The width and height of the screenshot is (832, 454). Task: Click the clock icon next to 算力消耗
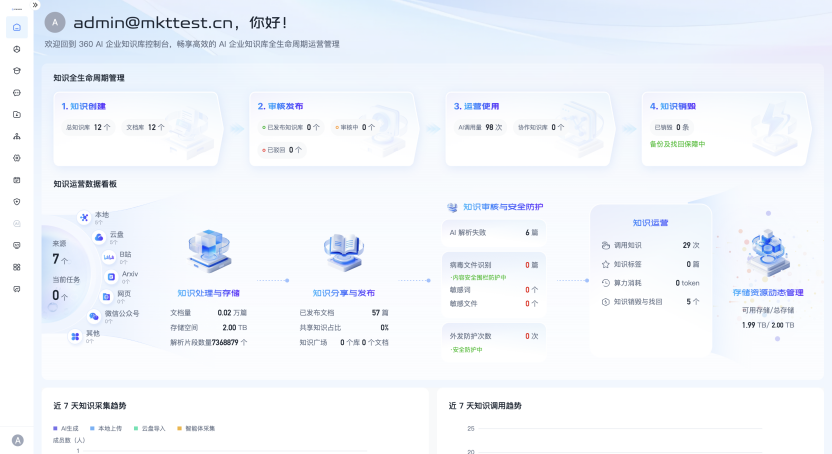(605, 283)
